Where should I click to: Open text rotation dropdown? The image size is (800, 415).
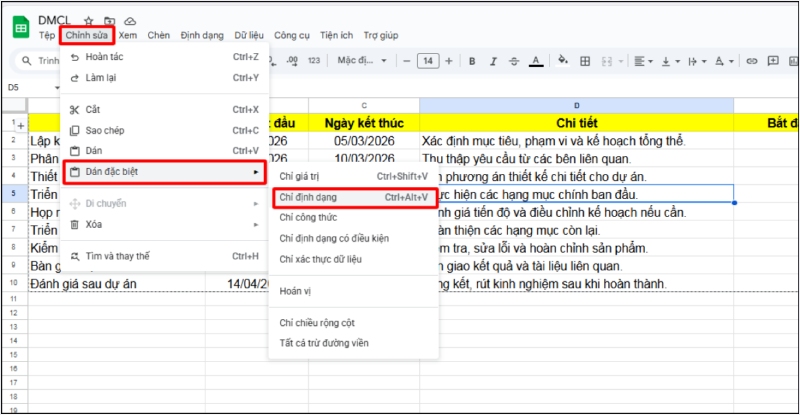tap(723, 61)
